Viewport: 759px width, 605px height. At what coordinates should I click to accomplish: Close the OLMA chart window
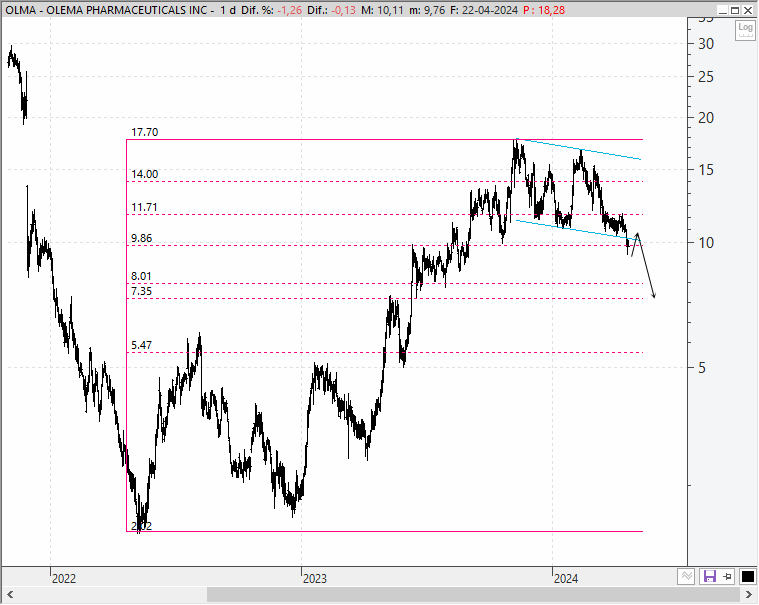pos(748,10)
